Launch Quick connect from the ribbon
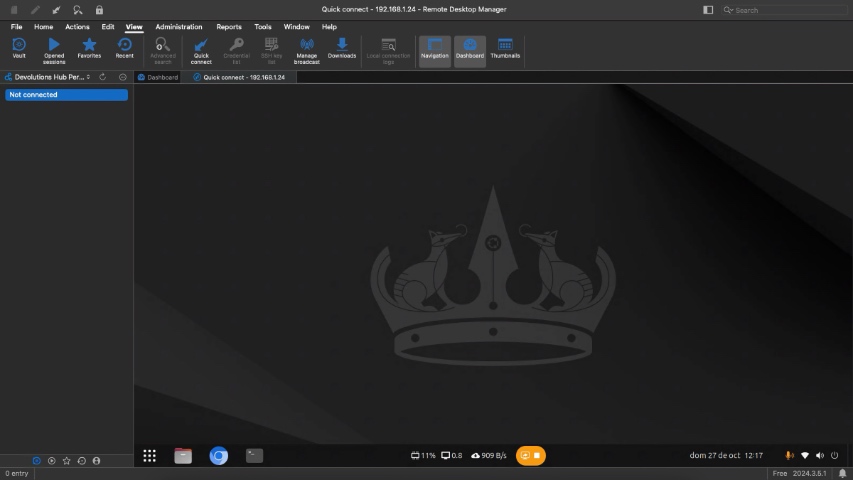Image resolution: width=853 pixels, height=480 pixels. 201,51
